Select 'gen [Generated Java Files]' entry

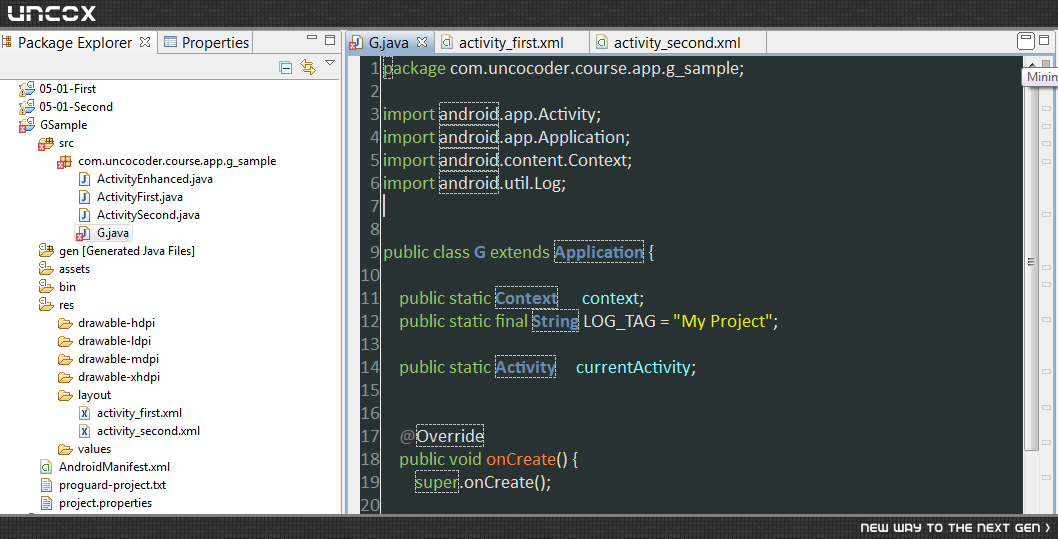127,251
